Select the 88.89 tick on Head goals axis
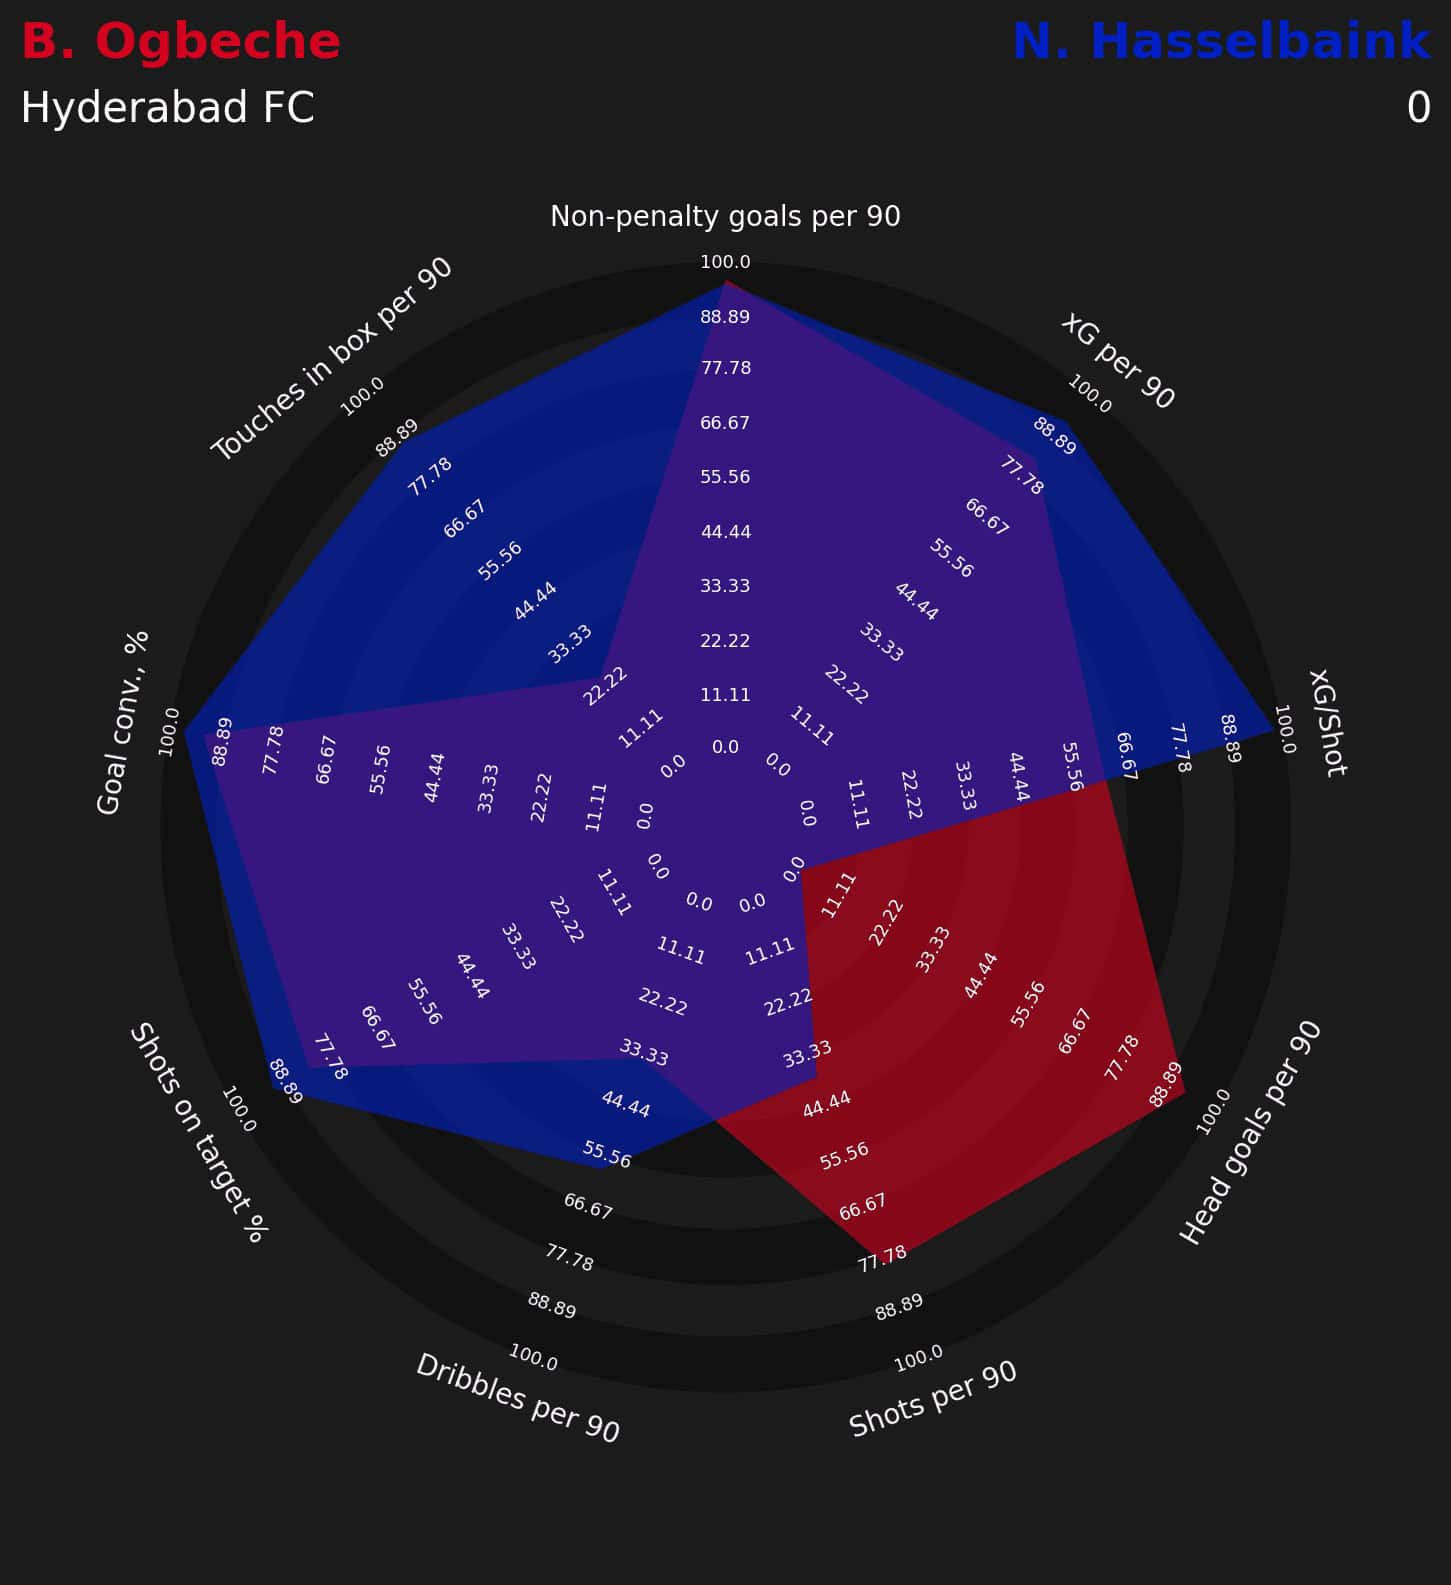This screenshot has width=1451, height=1585. click(x=1166, y=1083)
